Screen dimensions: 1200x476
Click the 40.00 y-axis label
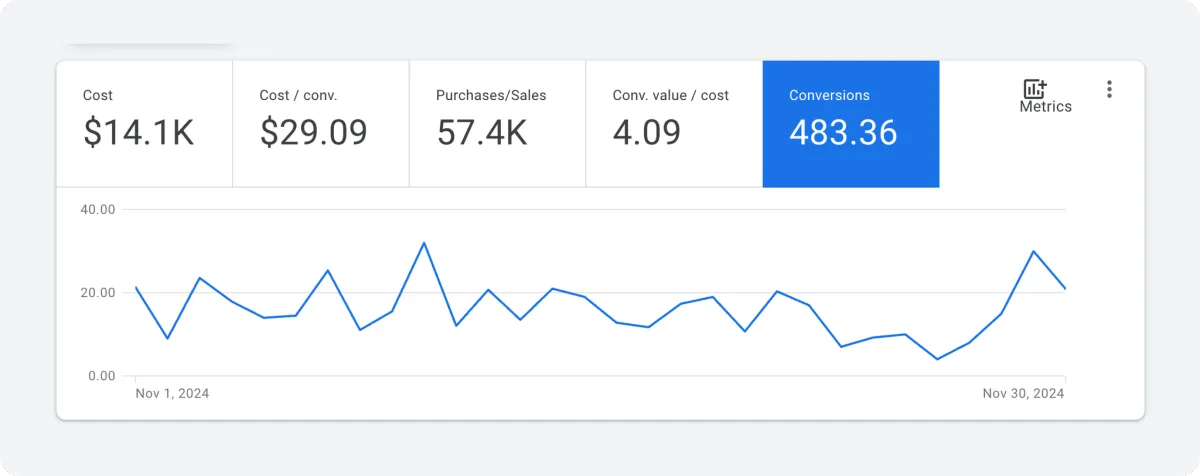click(97, 209)
